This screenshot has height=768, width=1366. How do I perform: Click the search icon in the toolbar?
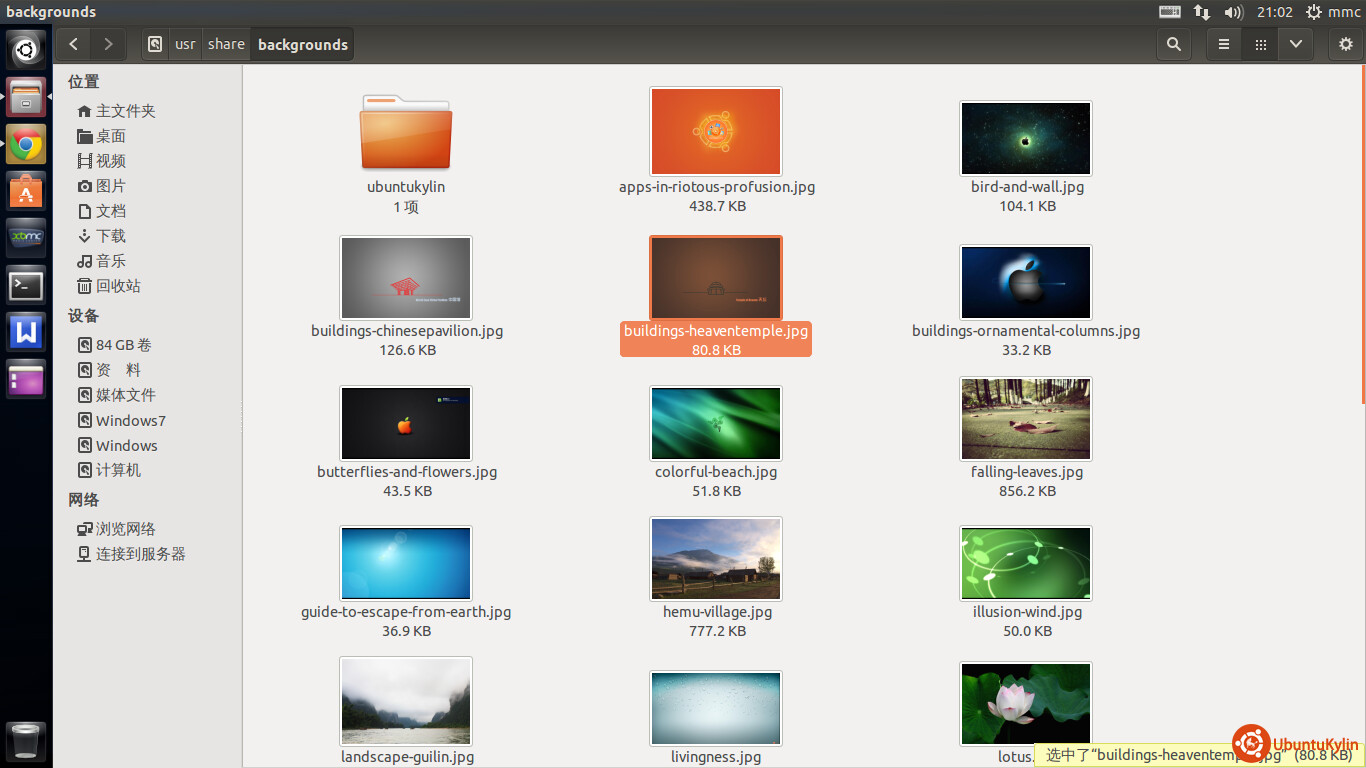pos(1173,44)
